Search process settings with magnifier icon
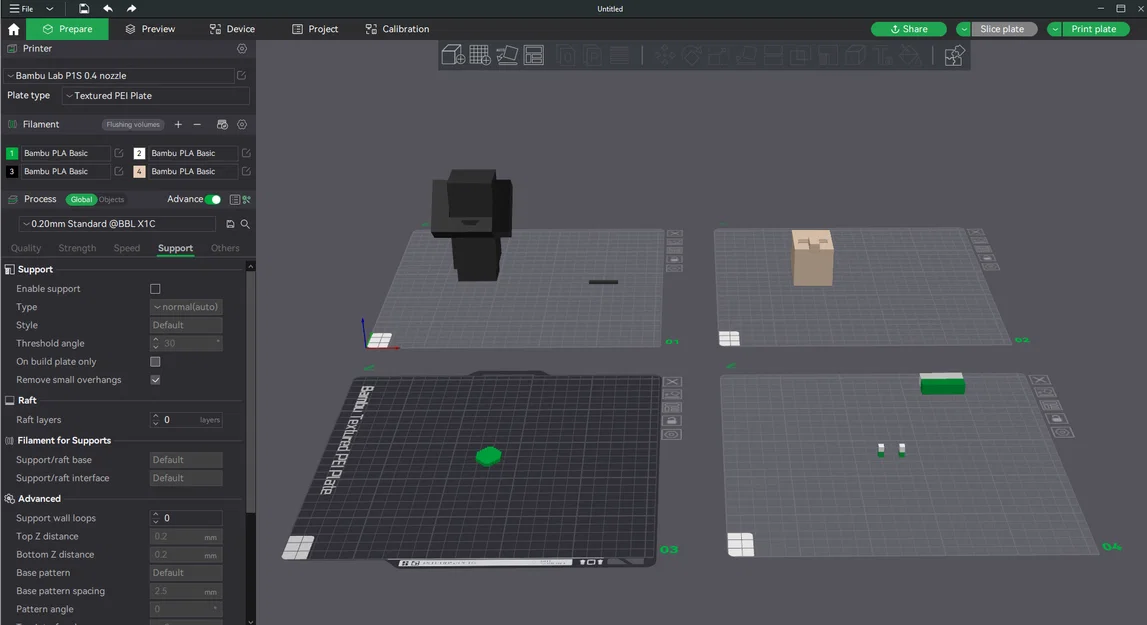The height and width of the screenshot is (625, 1147). pos(245,225)
